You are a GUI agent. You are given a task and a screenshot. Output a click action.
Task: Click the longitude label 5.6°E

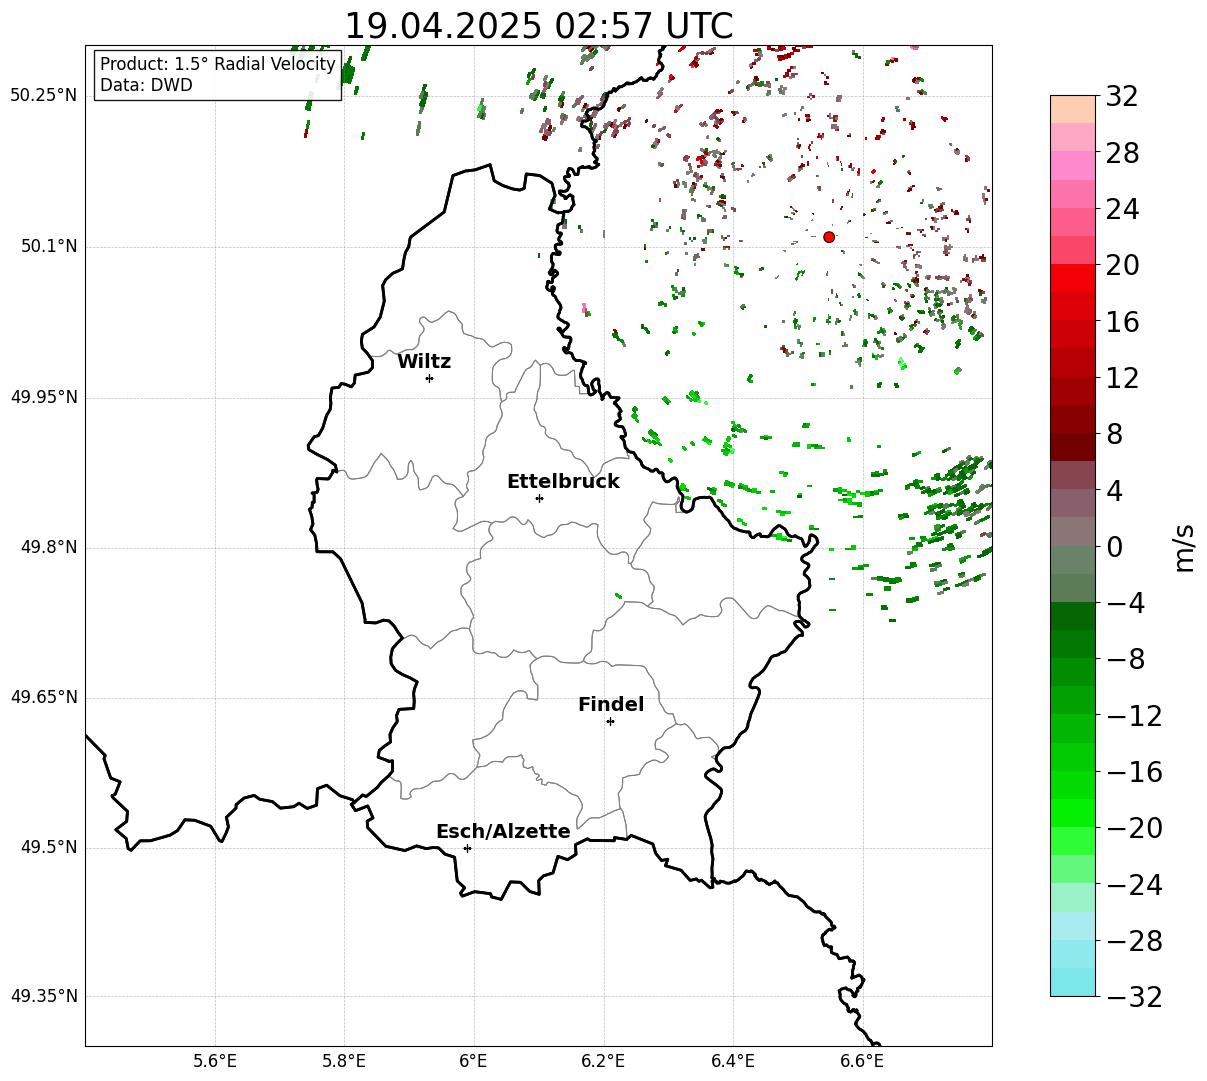[x=215, y=1060]
